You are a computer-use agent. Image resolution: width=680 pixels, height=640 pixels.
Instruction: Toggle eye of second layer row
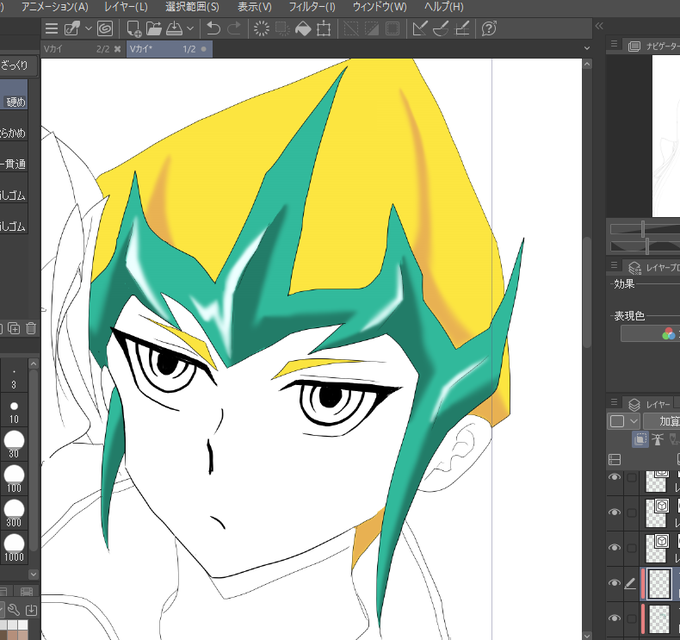click(614, 512)
